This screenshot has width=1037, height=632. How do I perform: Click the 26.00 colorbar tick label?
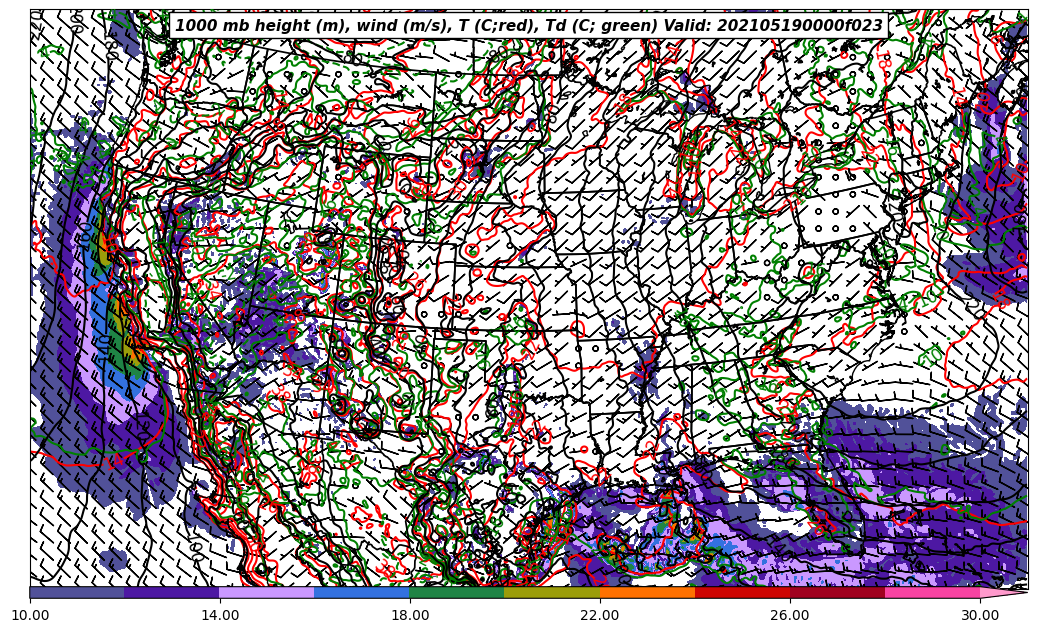[790, 616]
